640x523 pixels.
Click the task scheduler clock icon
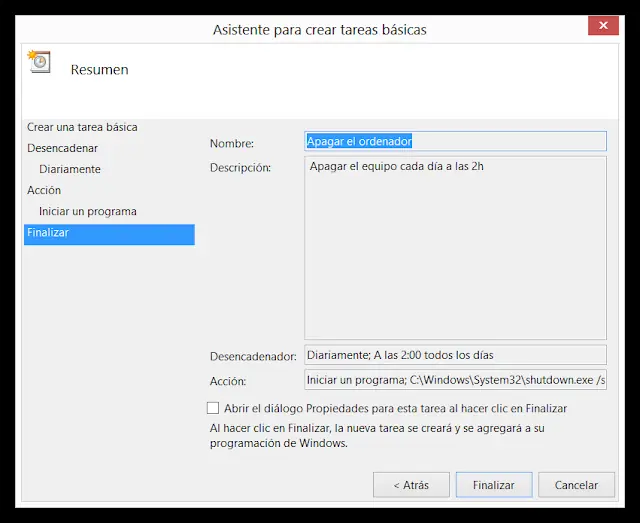[x=39, y=62]
